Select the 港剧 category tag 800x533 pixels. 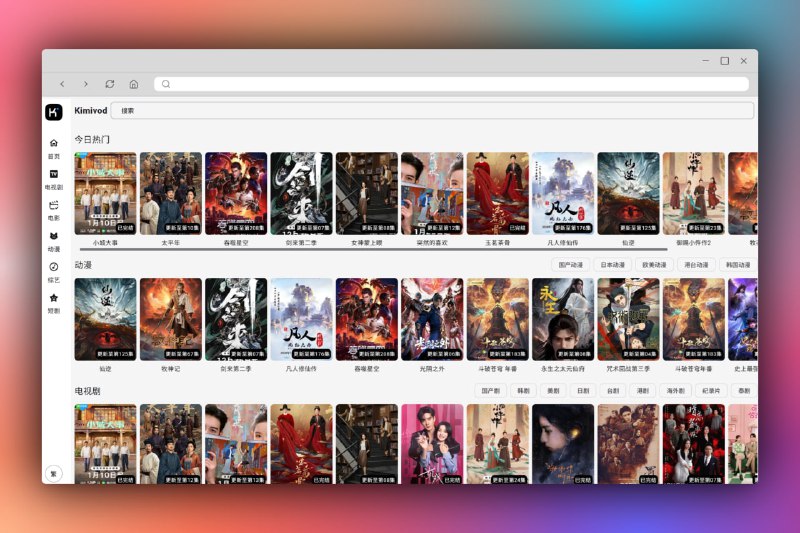pos(643,391)
